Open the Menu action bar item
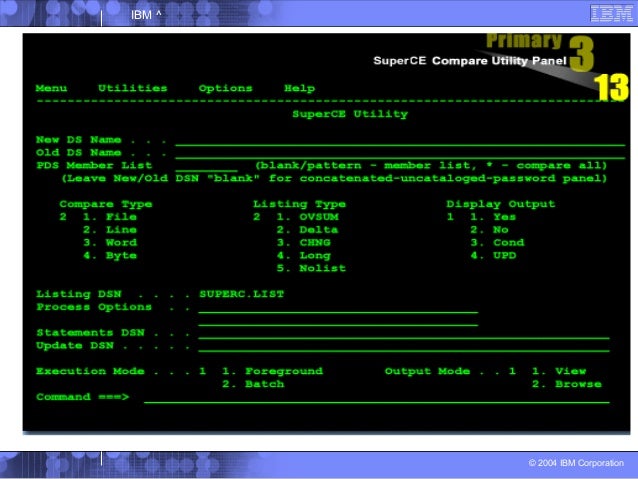The image size is (638, 479). coord(51,88)
